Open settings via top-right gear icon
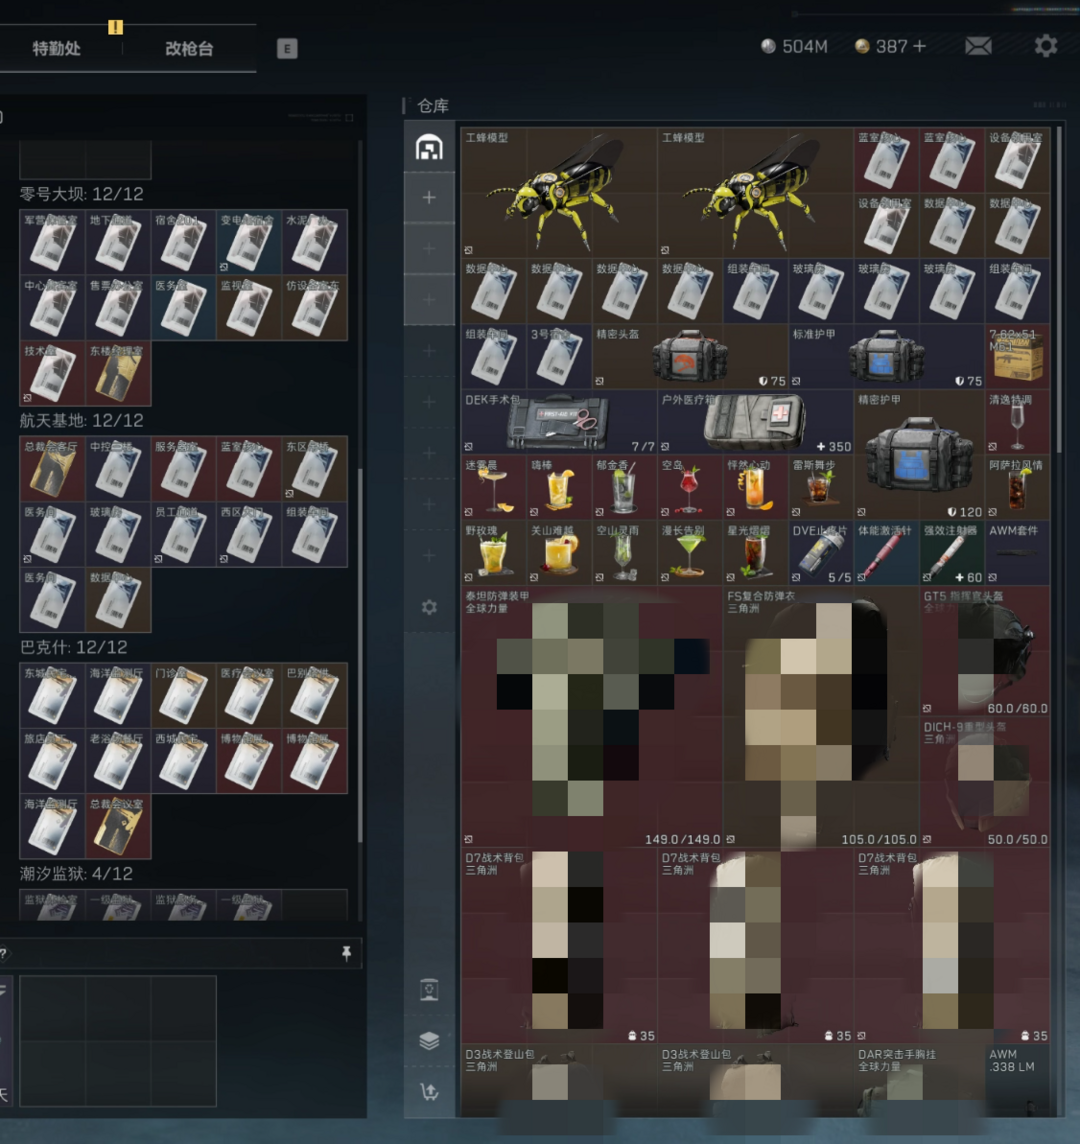This screenshot has height=1144, width=1080. pos(1045,46)
